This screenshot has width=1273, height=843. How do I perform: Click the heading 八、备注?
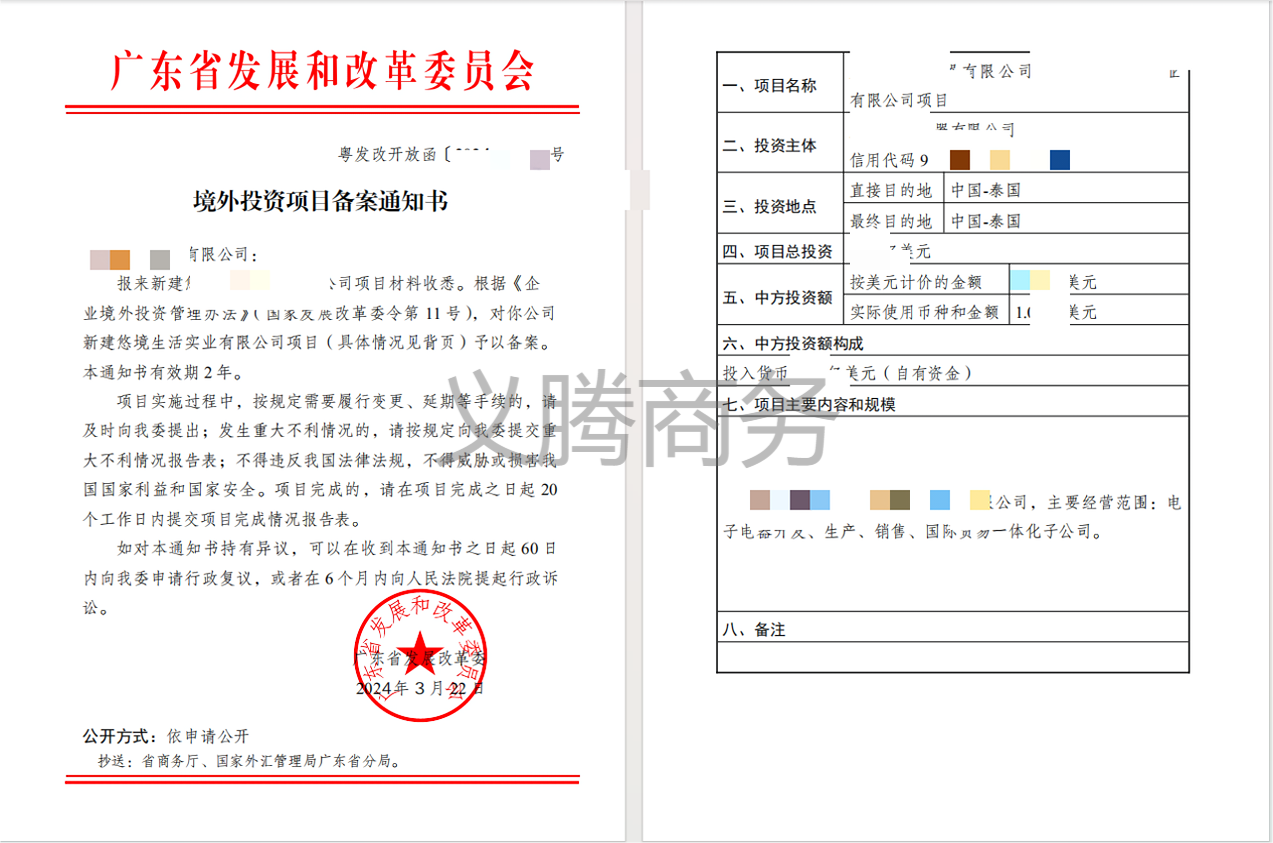754,630
